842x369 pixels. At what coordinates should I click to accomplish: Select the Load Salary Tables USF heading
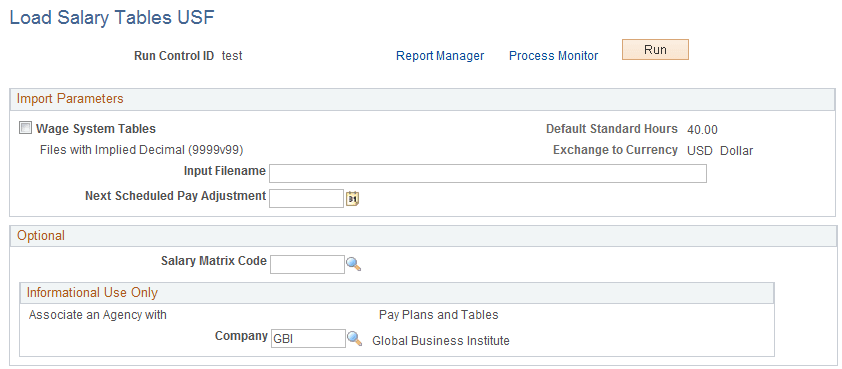[112, 18]
